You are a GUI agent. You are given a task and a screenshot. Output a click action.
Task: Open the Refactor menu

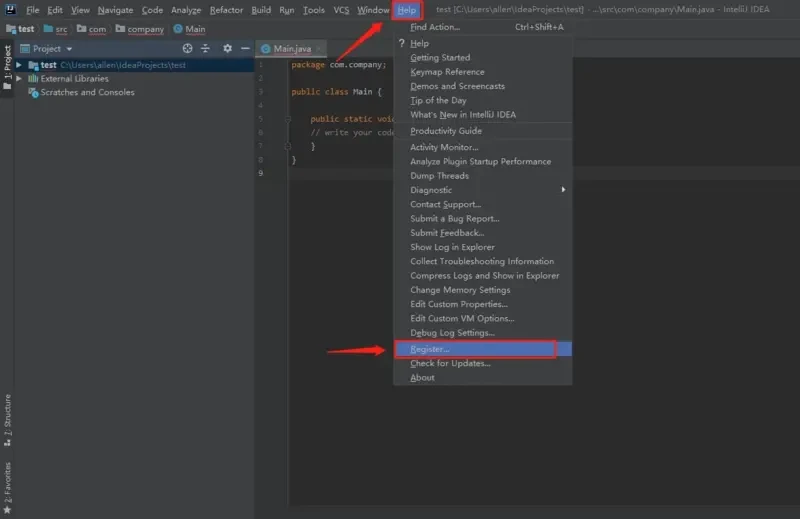click(226, 10)
